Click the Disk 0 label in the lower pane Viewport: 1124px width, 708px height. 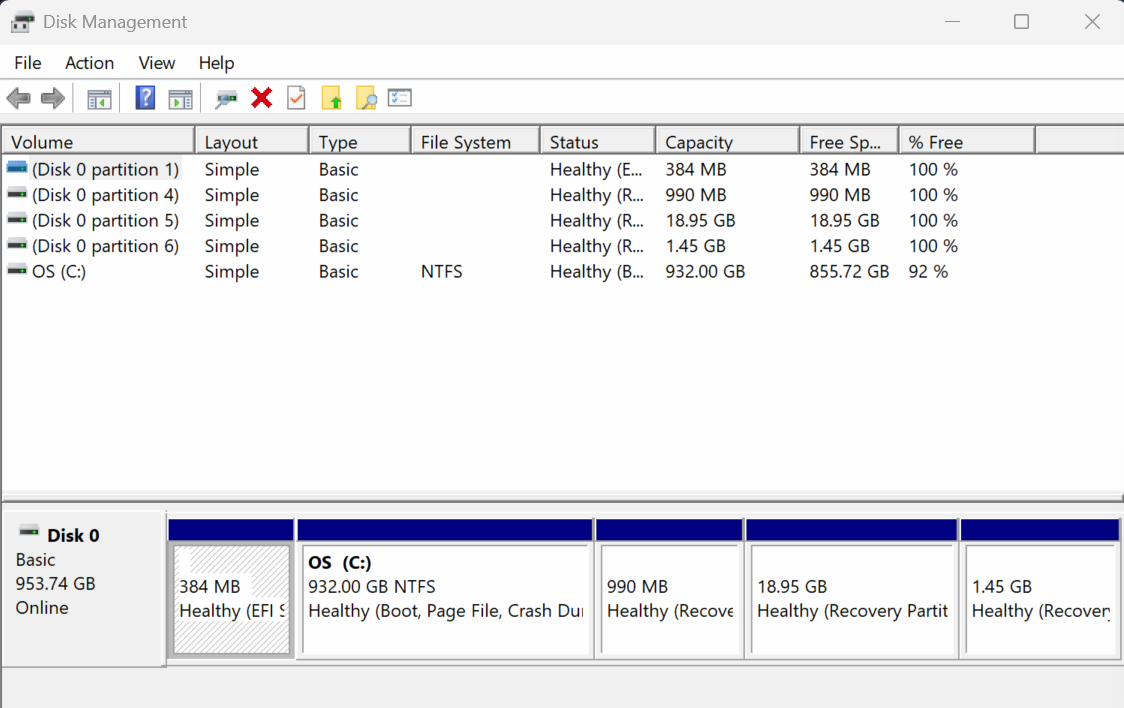[x=73, y=535]
